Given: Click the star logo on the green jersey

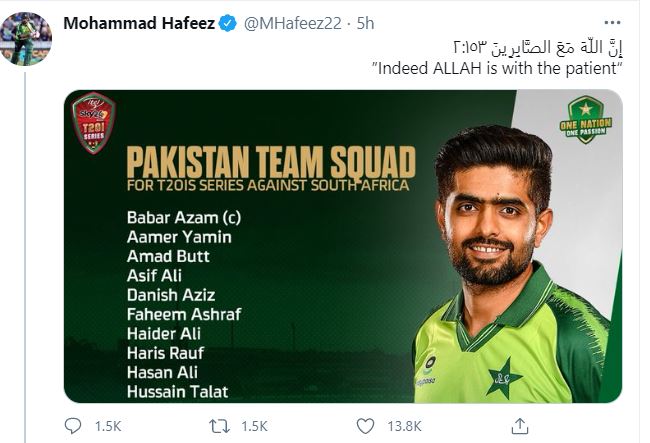Looking at the screenshot, I should pyautogui.click(x=504, y=381).
